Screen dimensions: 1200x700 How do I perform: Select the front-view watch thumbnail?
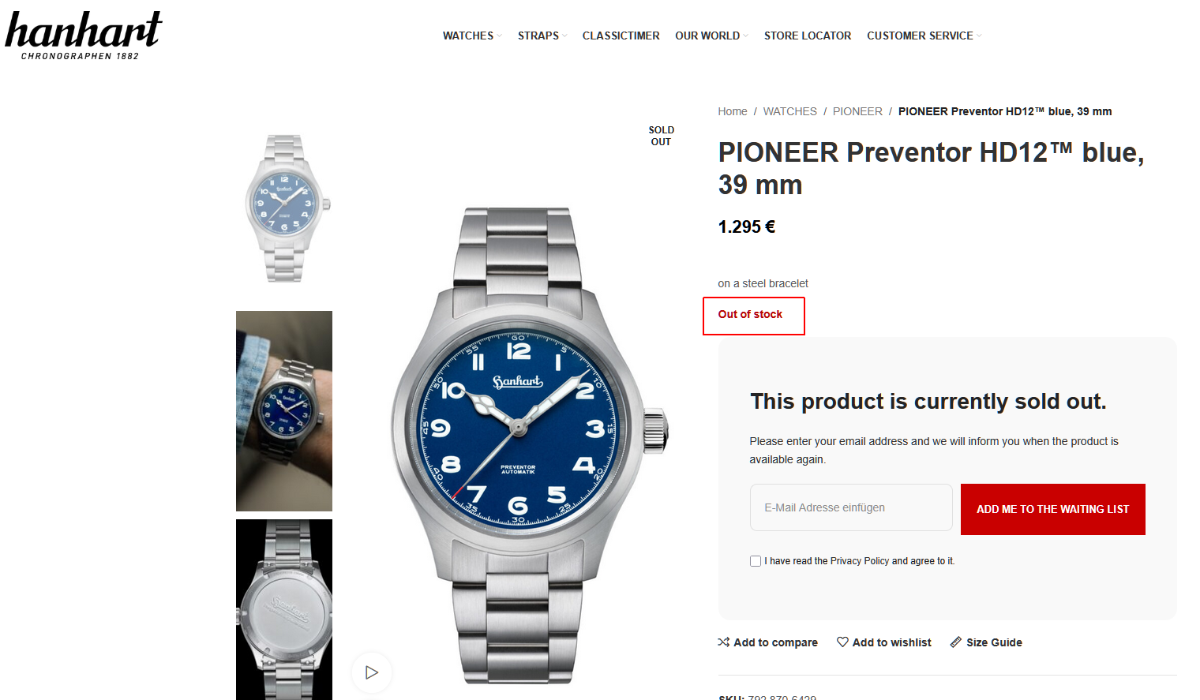(284, 207)
